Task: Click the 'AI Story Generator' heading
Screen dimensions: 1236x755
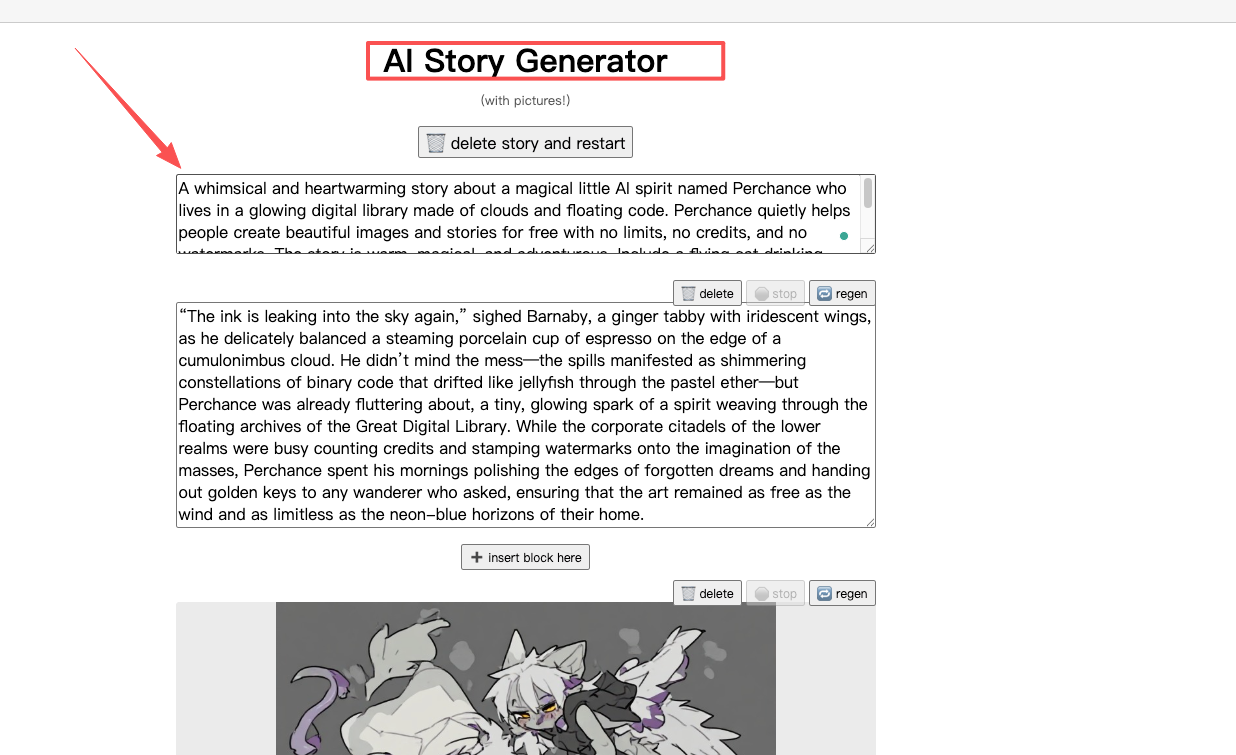Action: pos(526,61)
